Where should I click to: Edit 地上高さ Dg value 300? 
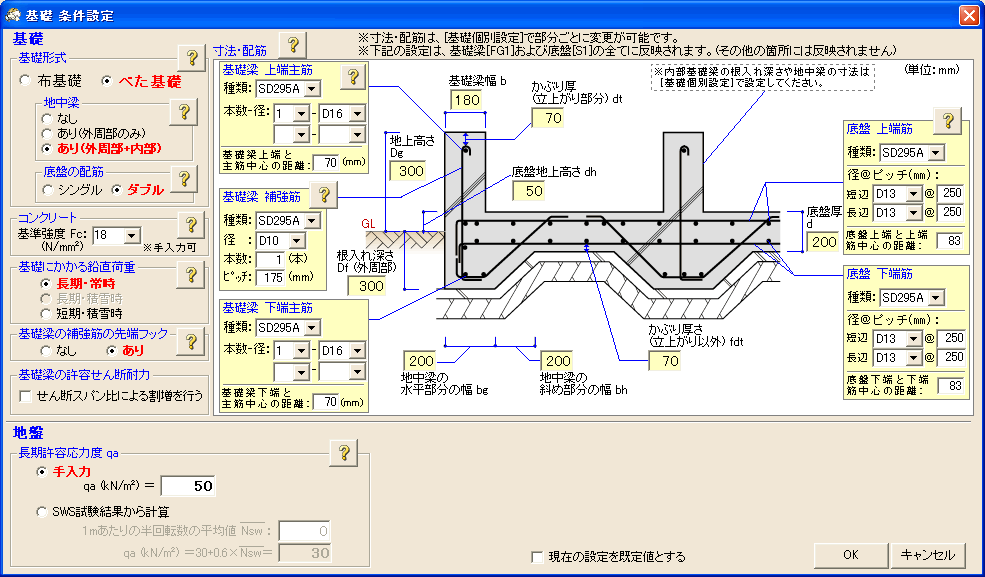[x=408, y=171]
